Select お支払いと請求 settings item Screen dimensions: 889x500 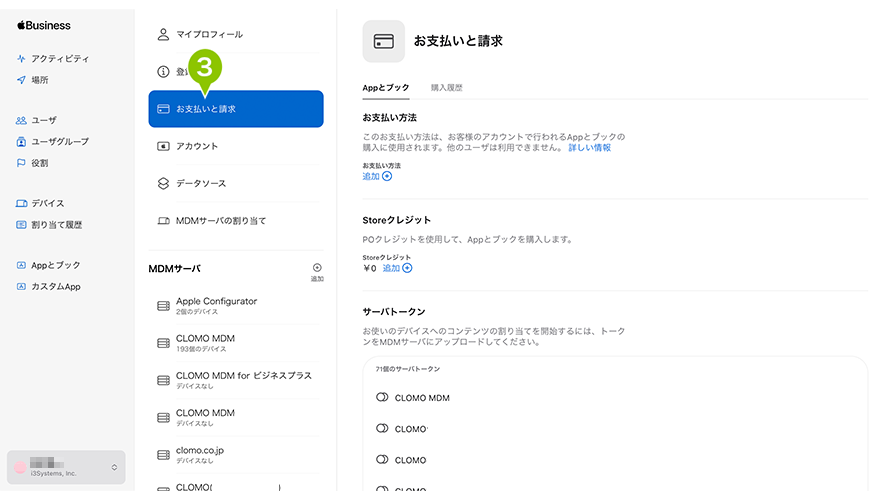(236, 109)
